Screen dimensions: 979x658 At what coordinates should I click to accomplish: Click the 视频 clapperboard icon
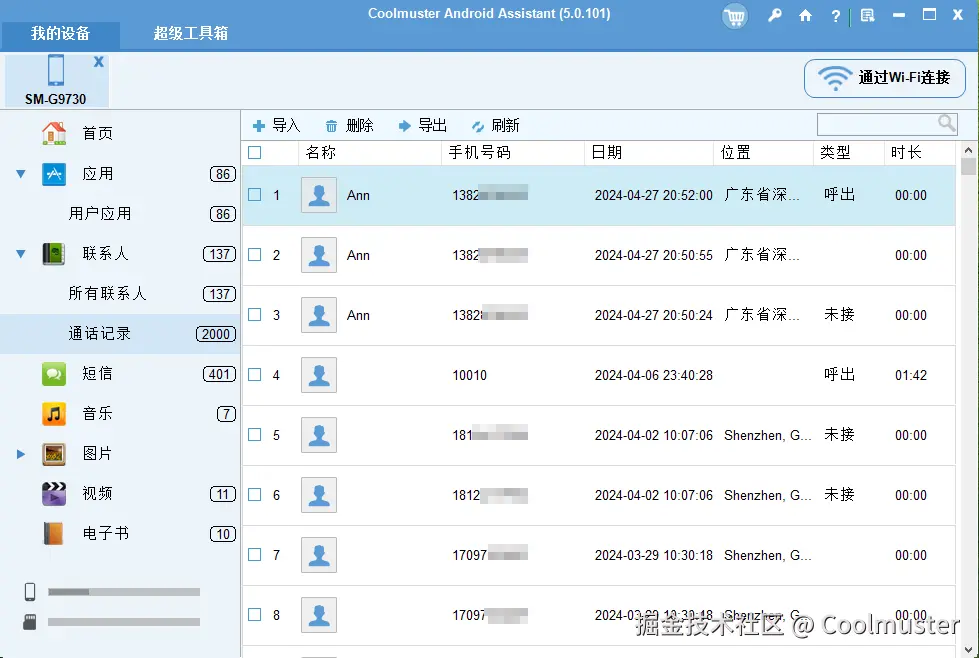(54, 494)
